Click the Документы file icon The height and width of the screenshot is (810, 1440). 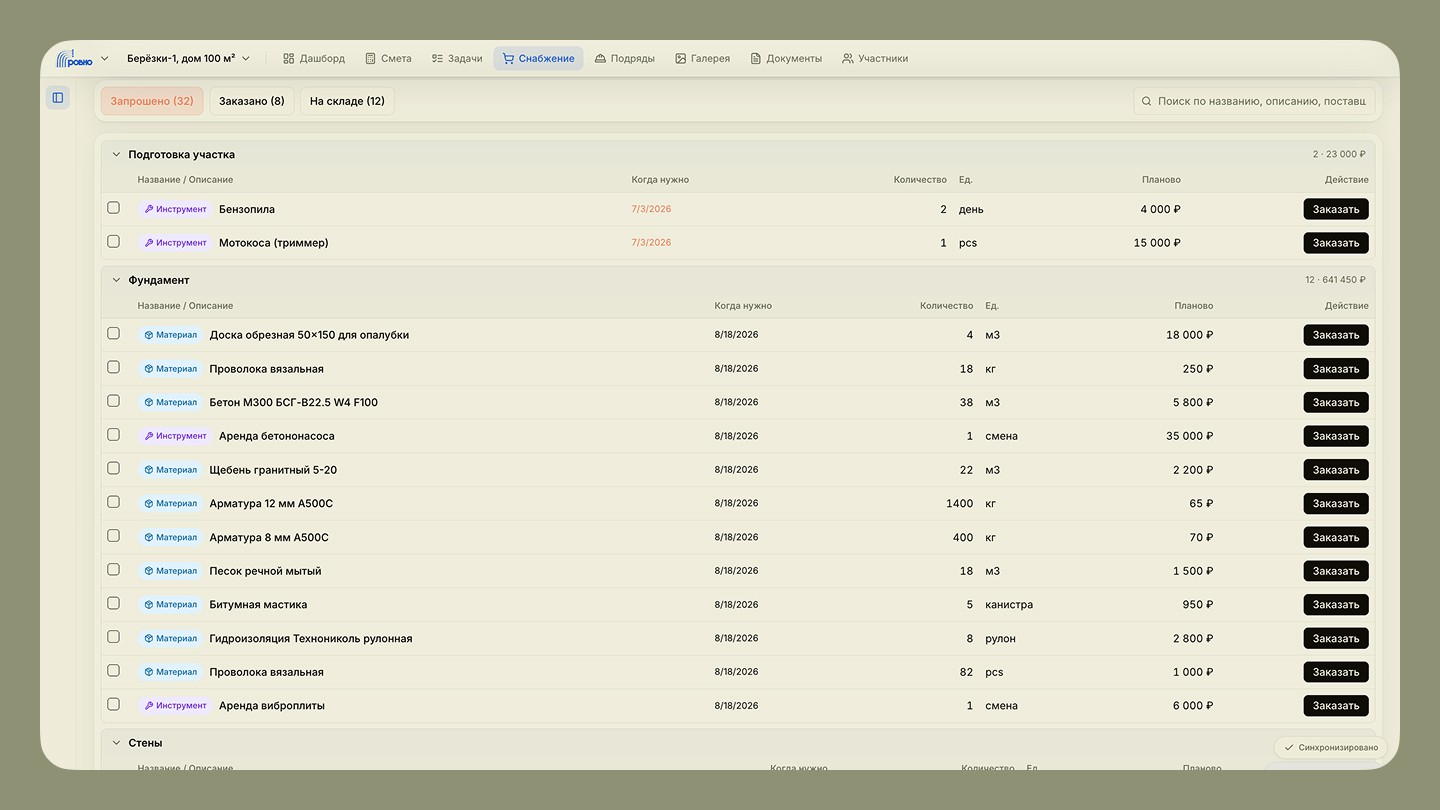click(756, 59)
